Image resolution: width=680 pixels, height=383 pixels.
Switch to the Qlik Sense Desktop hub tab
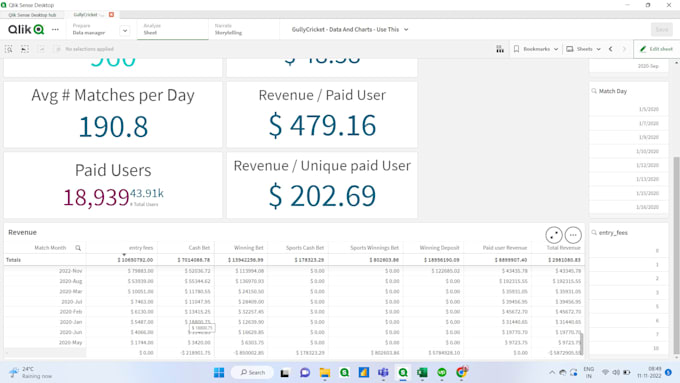point(32,15)
